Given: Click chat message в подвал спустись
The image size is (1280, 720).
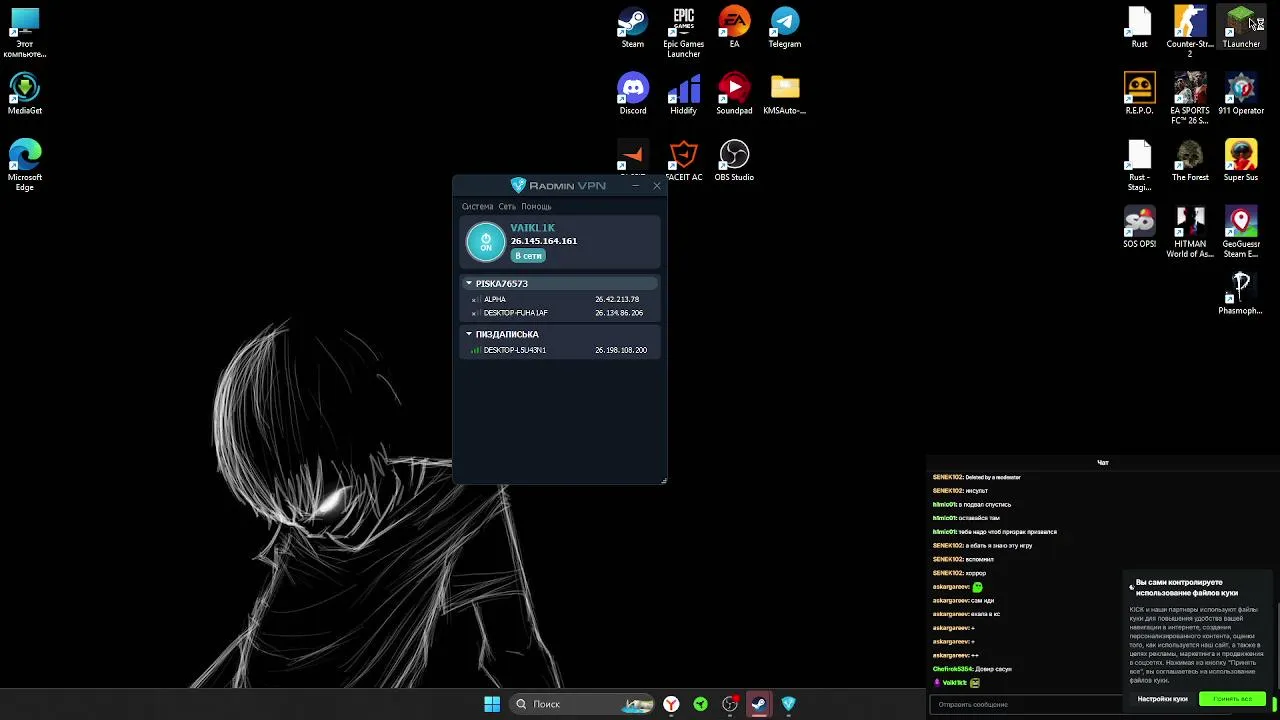Looking at the screenshot, I should pyautogui.click(x=985, y=505).
